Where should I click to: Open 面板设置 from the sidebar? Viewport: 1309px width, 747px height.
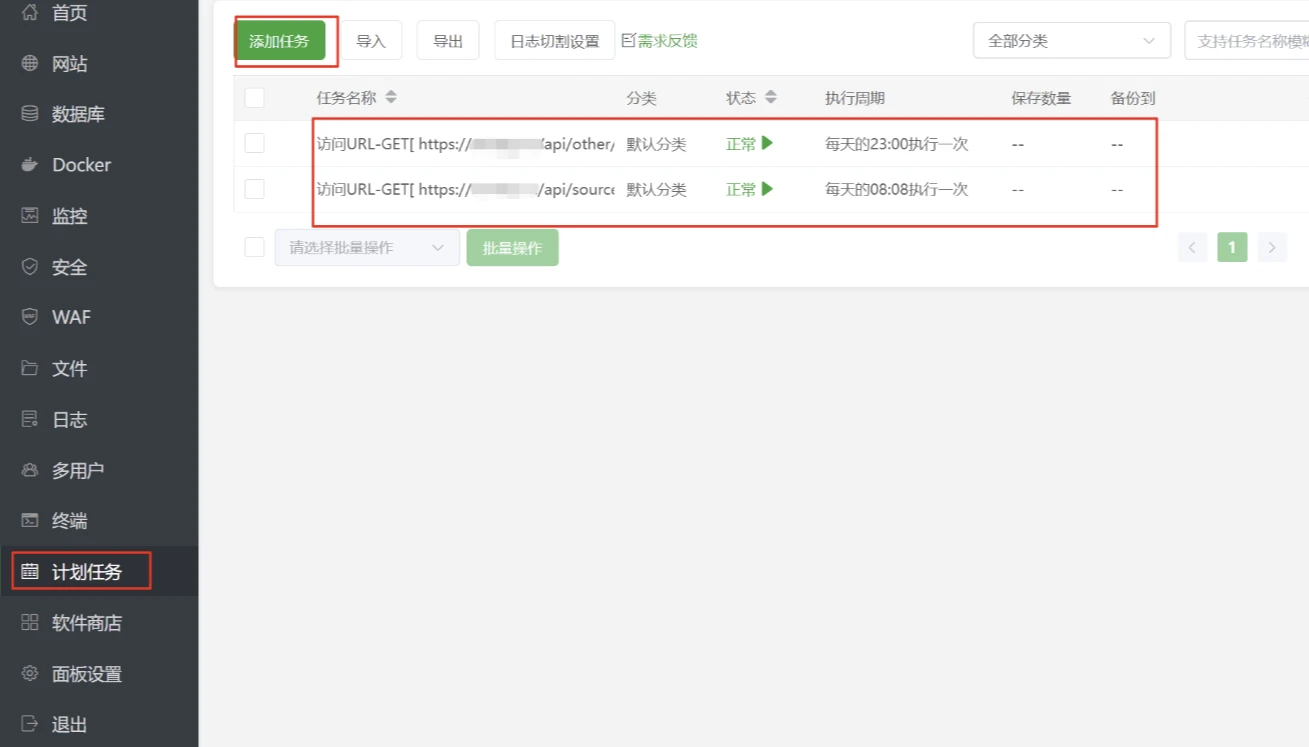click(85, 673)
